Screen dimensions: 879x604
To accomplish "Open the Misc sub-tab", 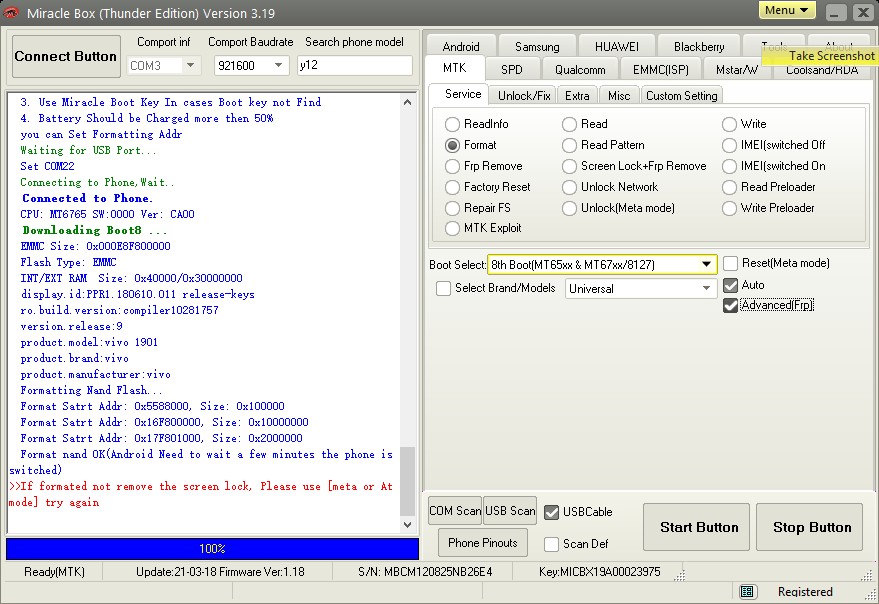I will [619, 96].
